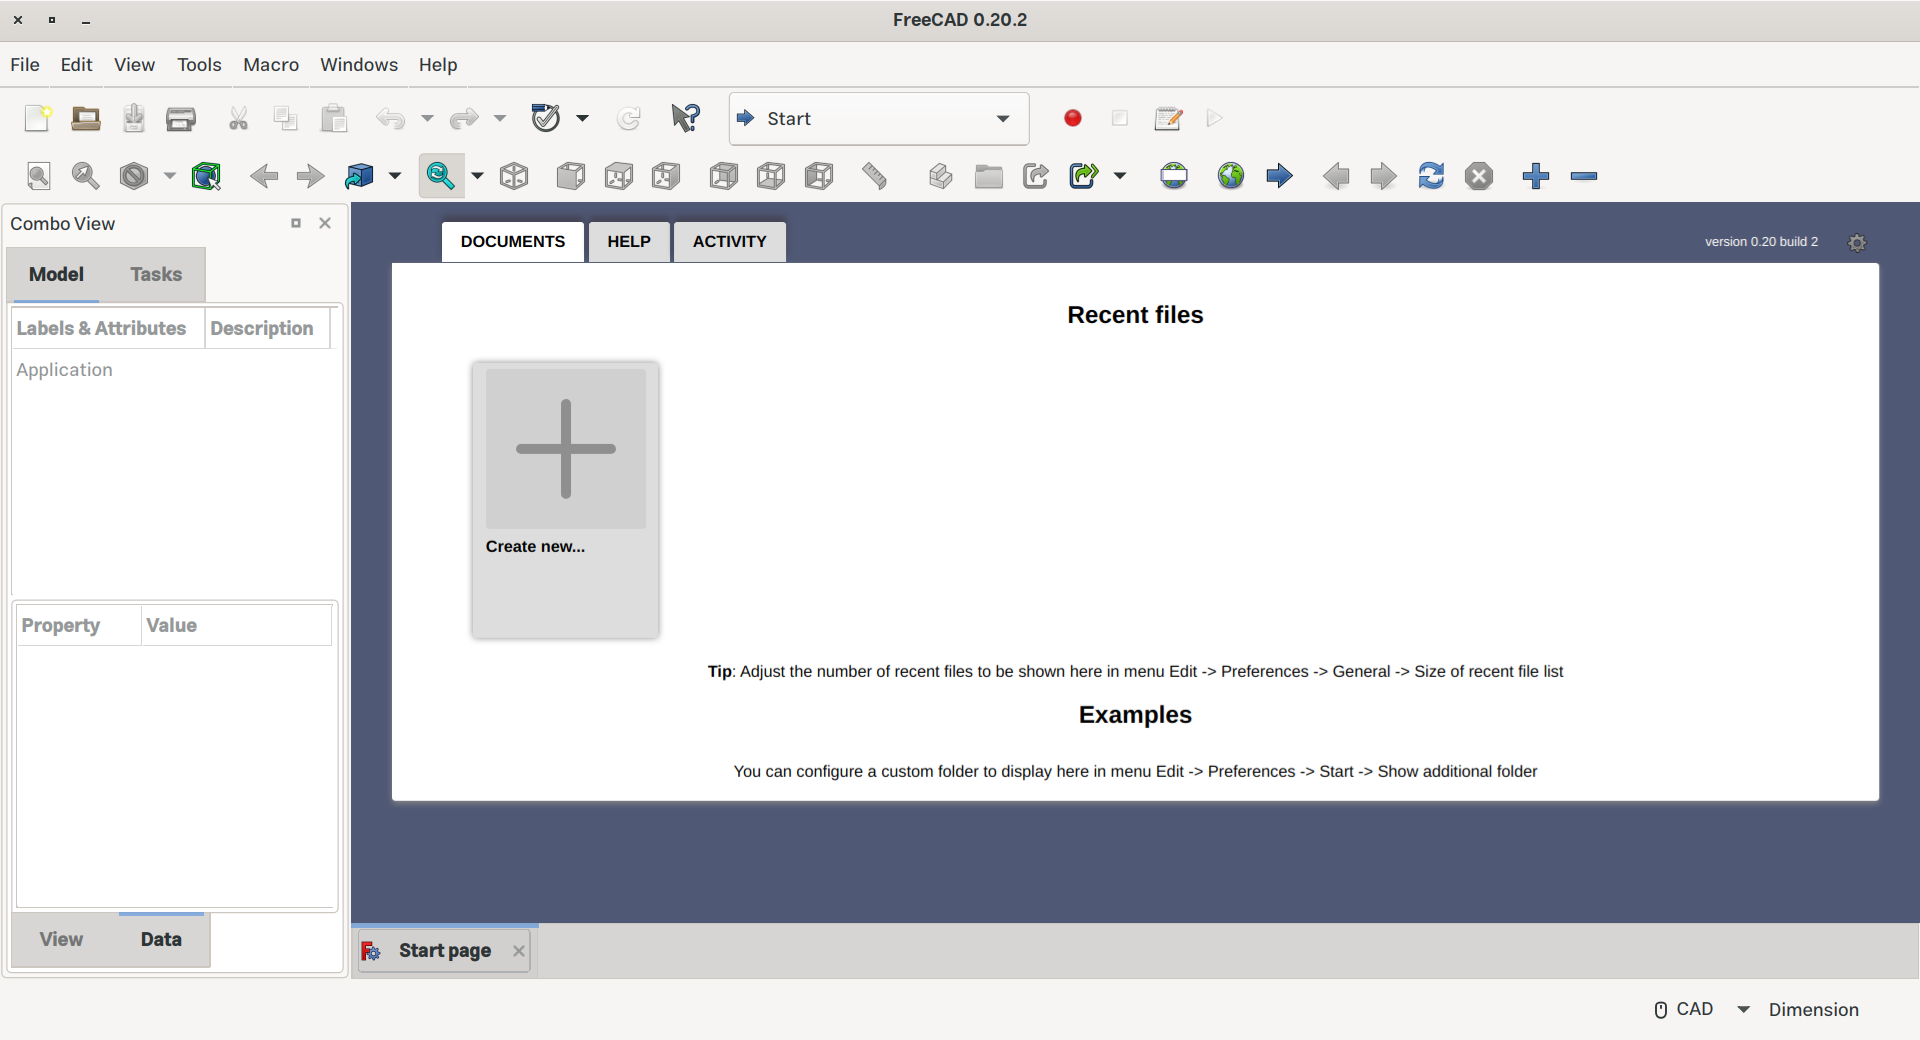Close the Start page tab

click(518, 951)
